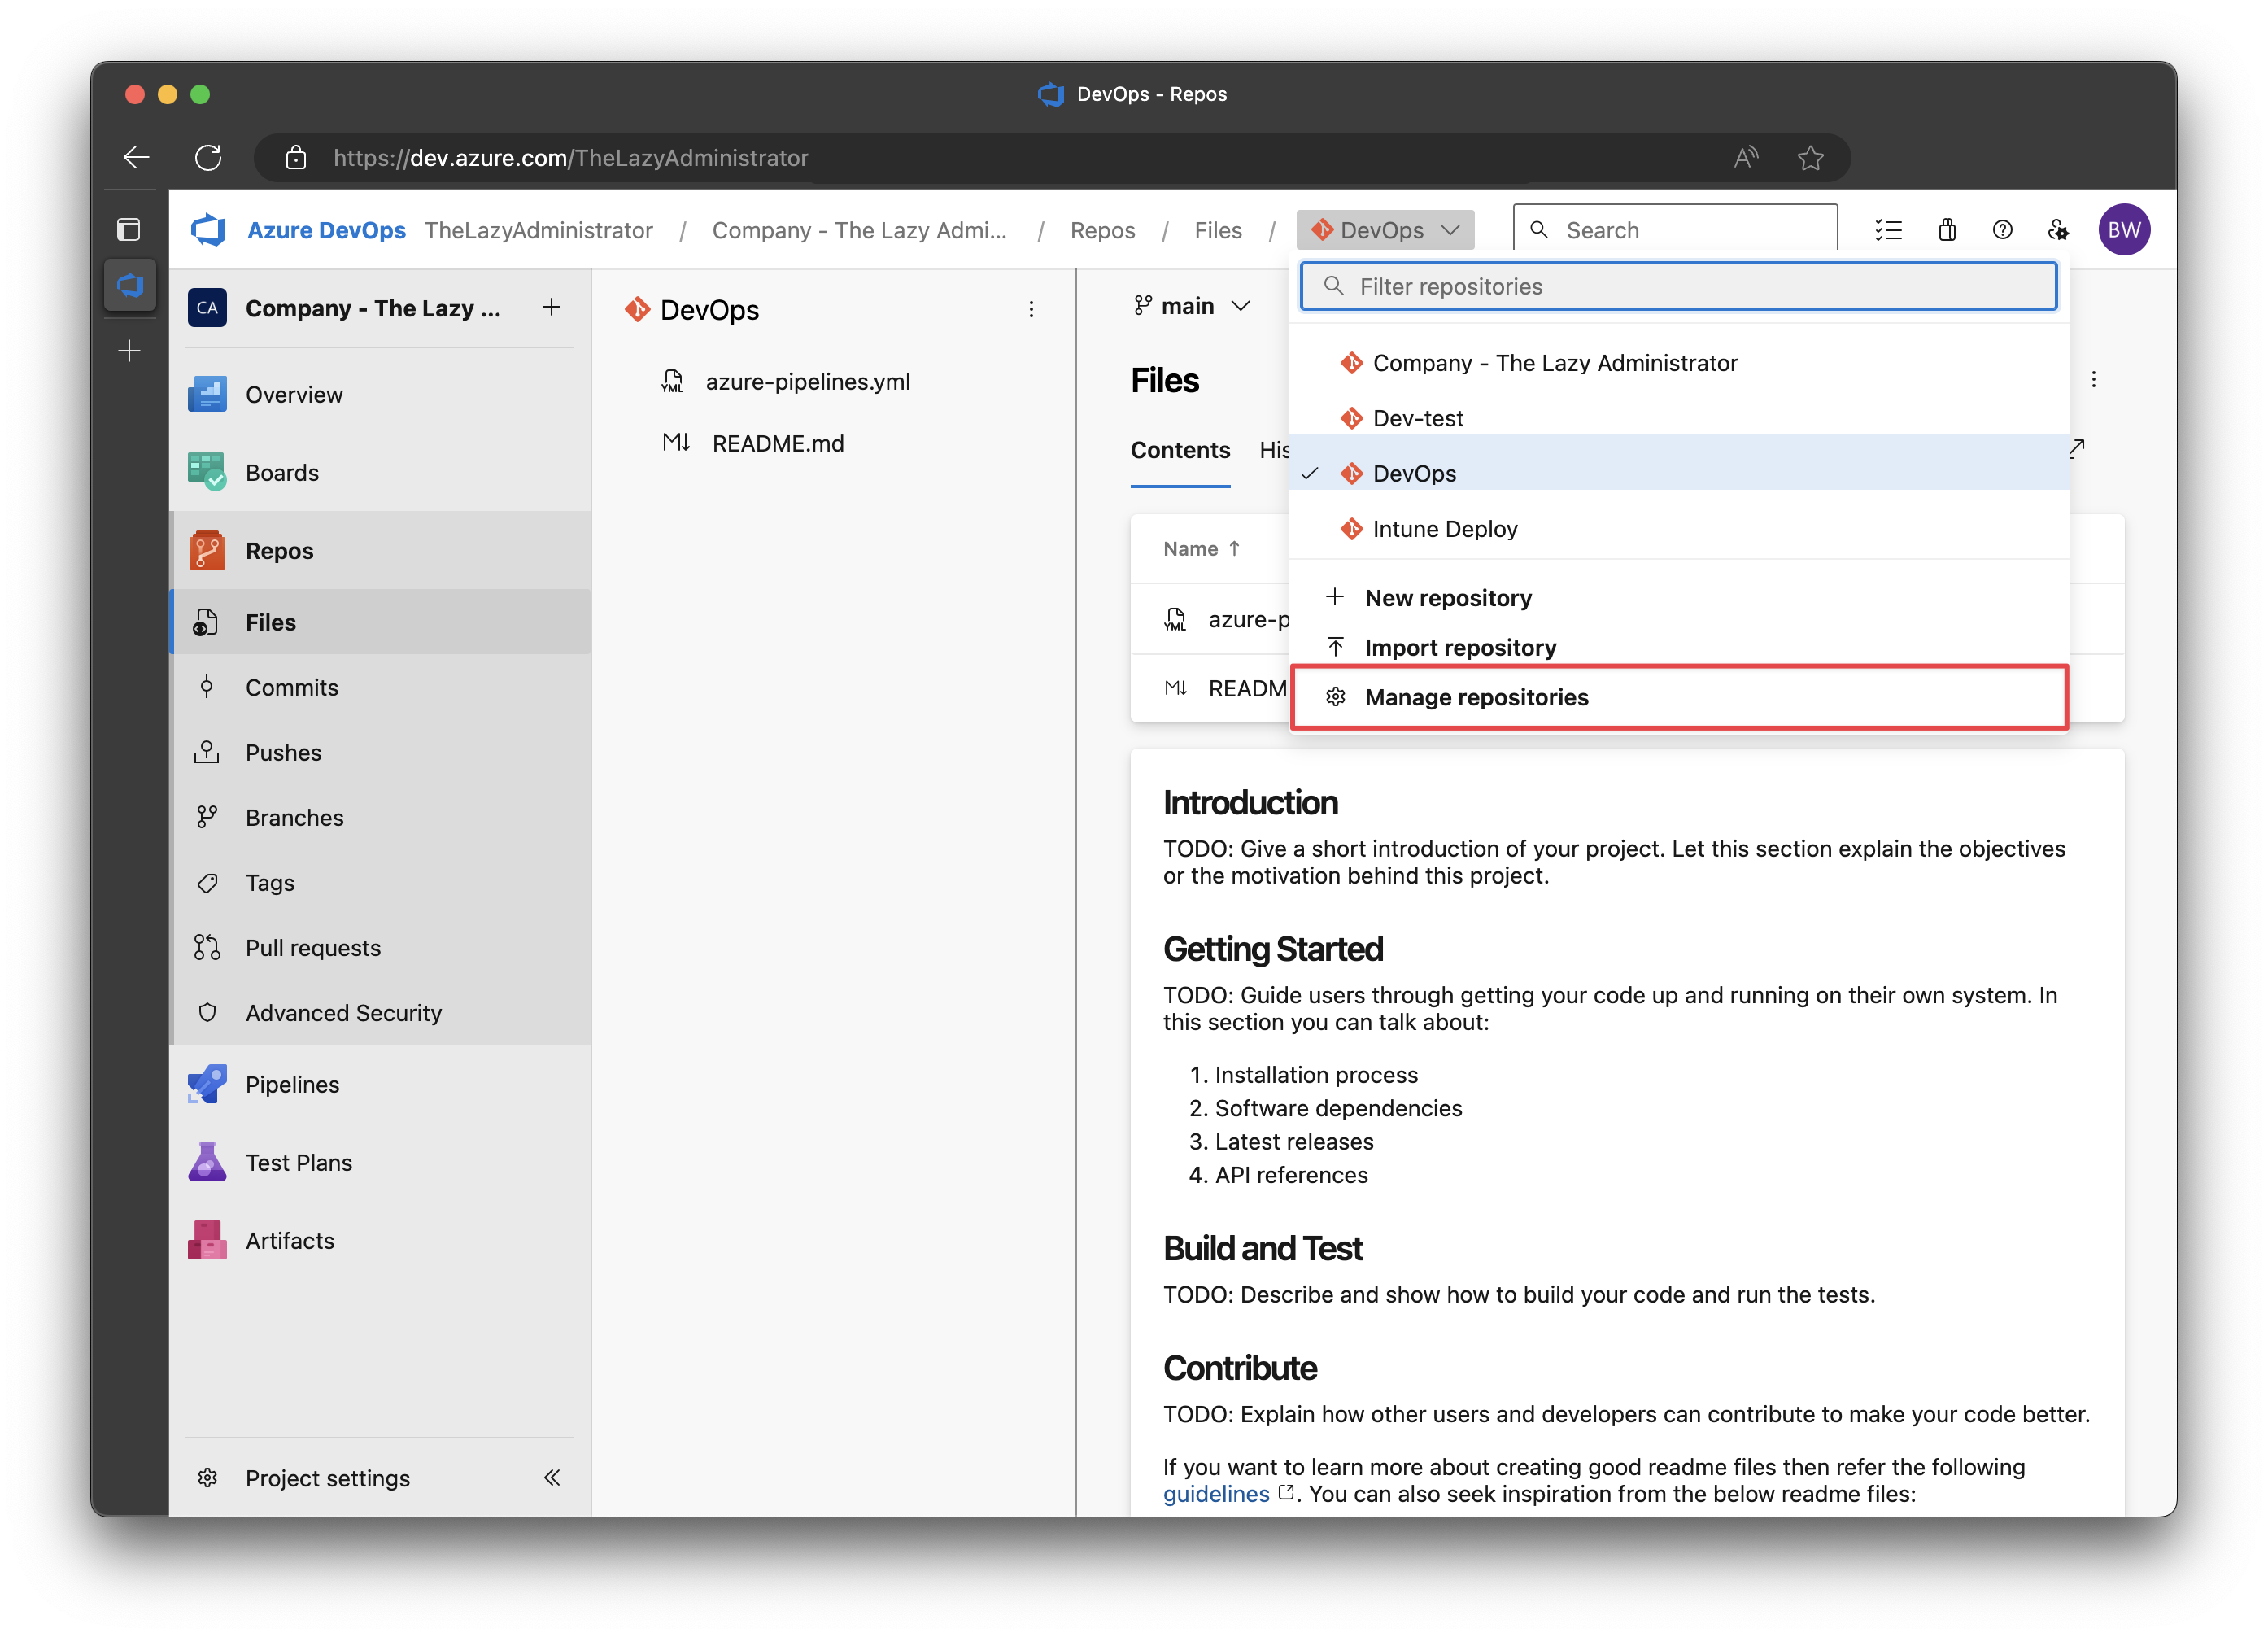Expand the main branch selector
The width and height of the screenshot is (2268, 1637).
pyautogui.click(x=1192, y=306)
